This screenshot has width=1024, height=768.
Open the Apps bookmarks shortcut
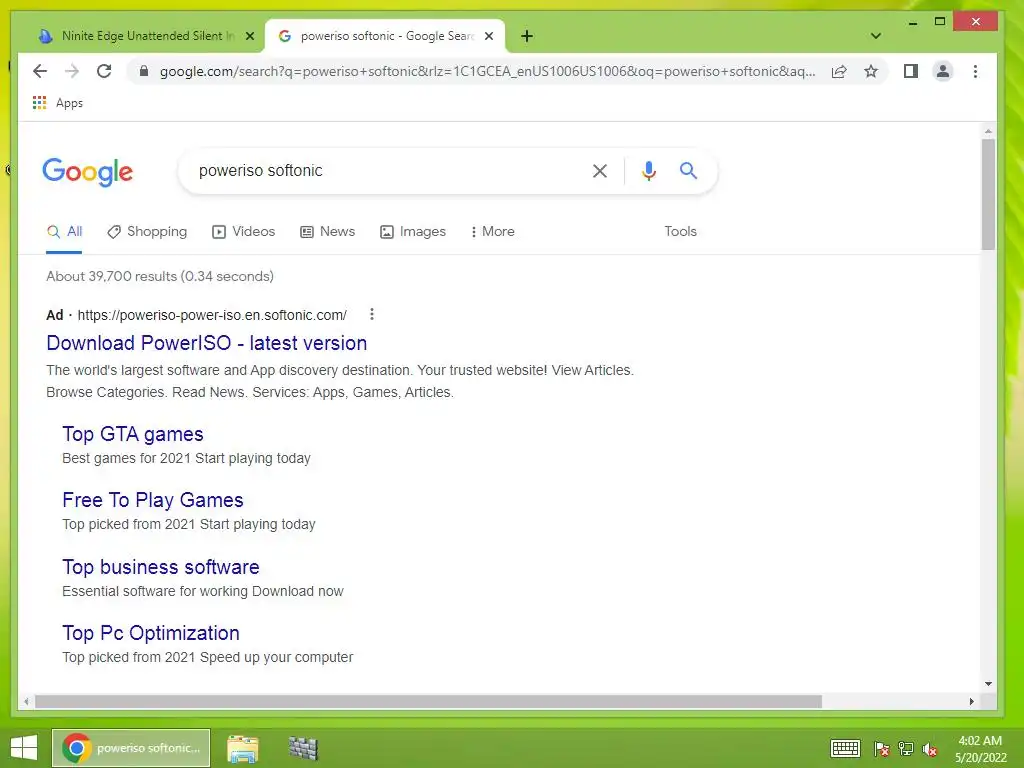[57, 103]
